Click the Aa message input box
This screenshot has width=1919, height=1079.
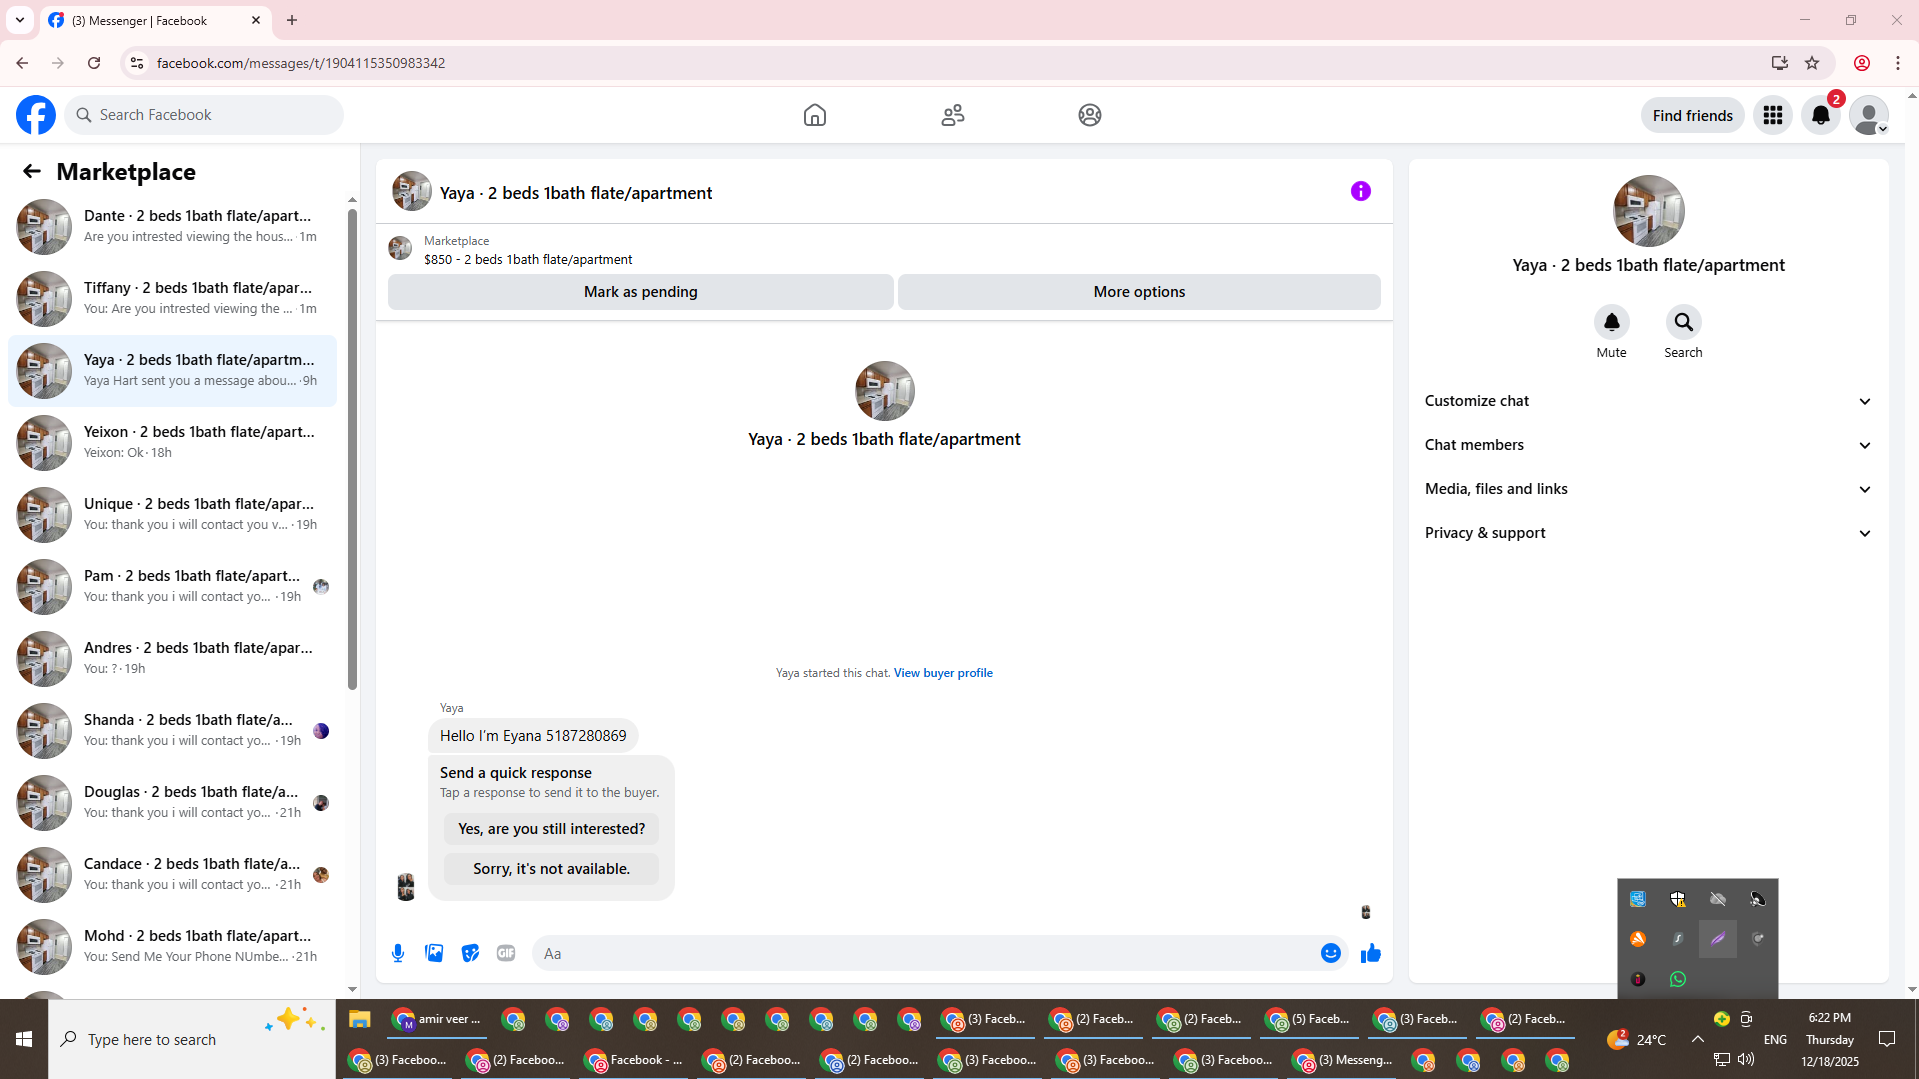tap(925, 953)
